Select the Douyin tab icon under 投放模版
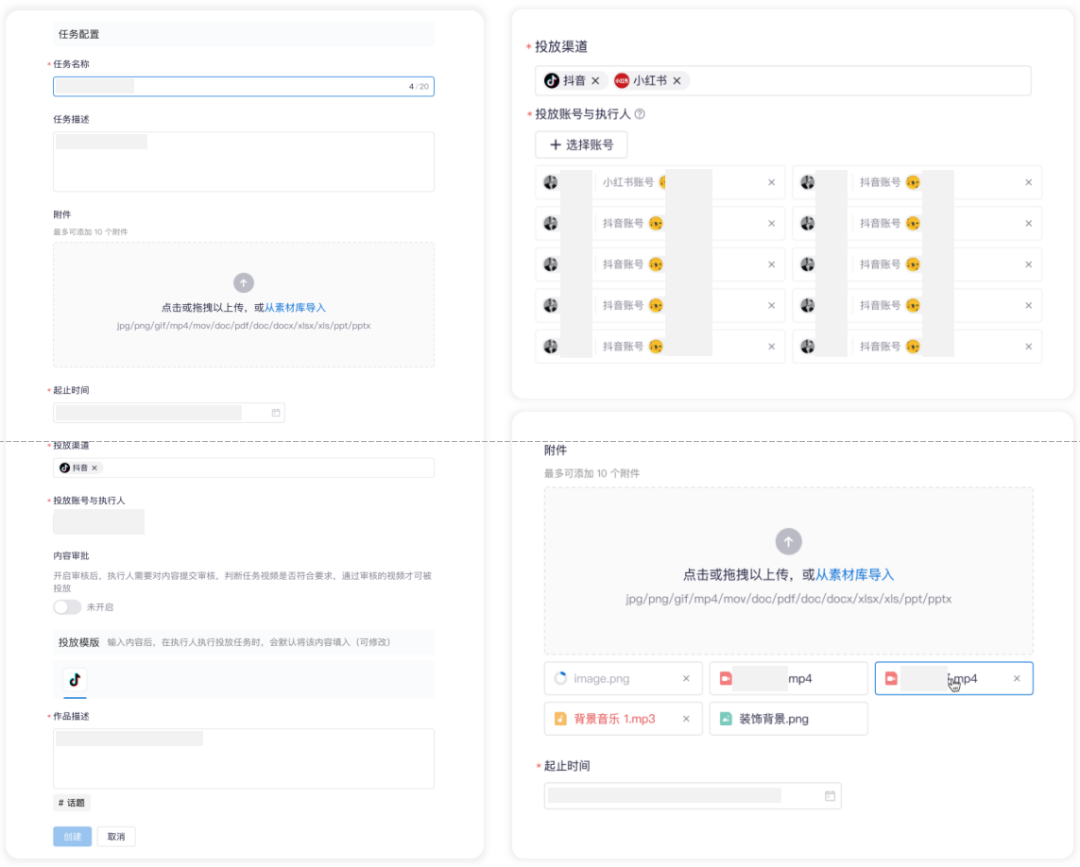This screenshot has width=1080, height=867. pyautogui.click(x=75, y=680)
